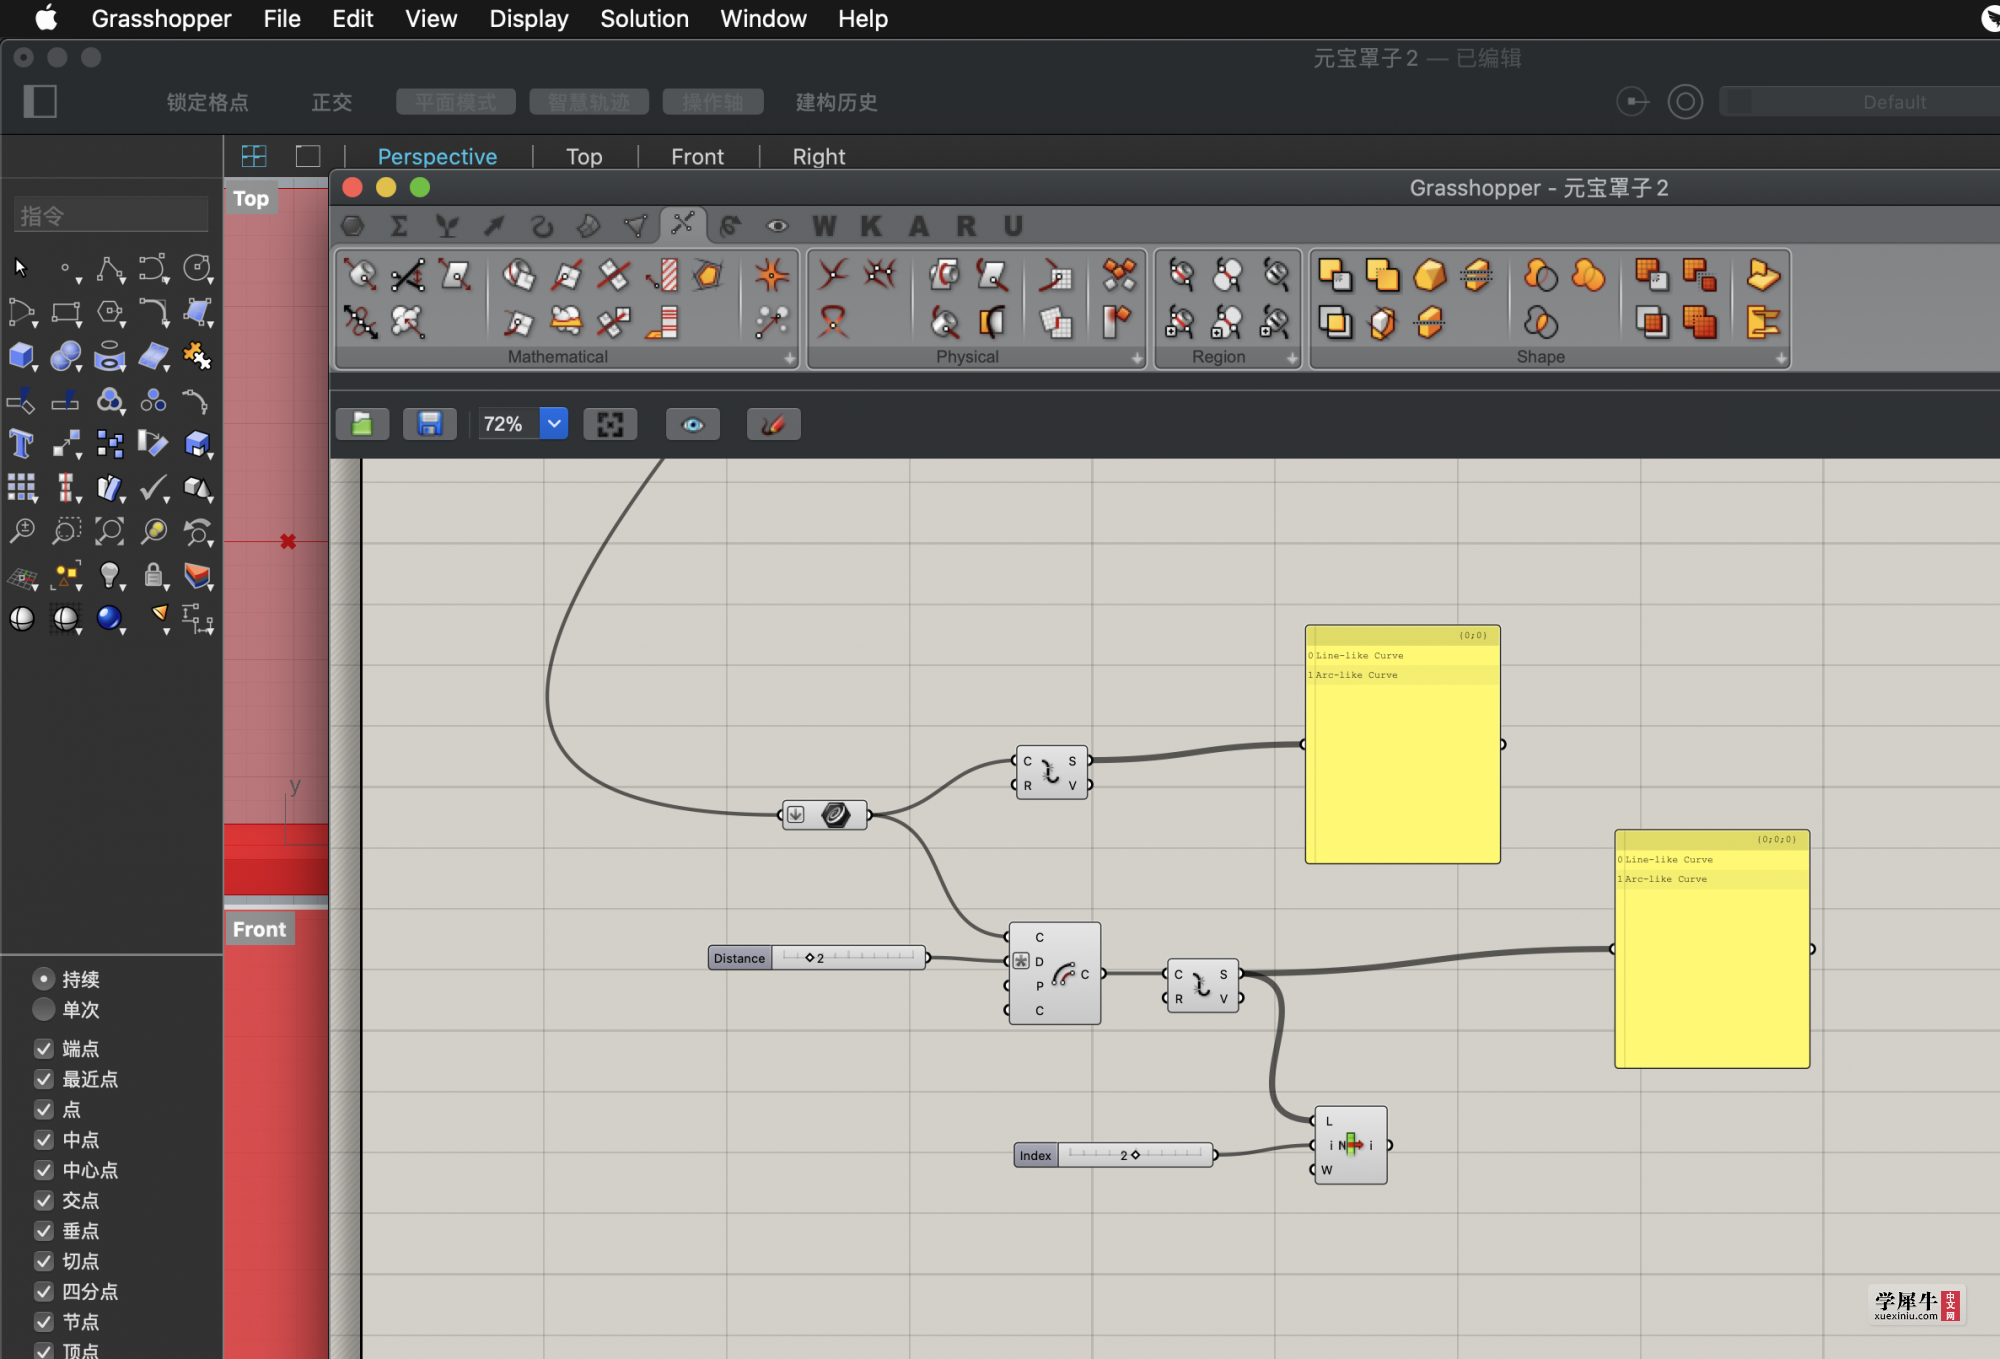The width and height of the screenshot is (2000, 1359).
Task: Click the Offset Curve component on canvas
Action: point(1055,973)
